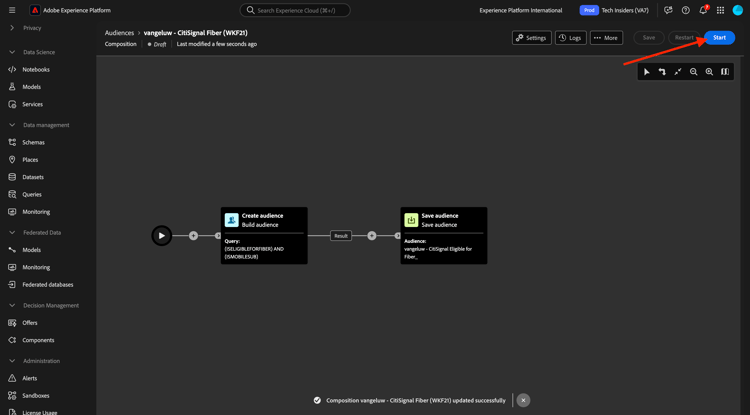Click Experience Platform International organization name

(521, 11)
